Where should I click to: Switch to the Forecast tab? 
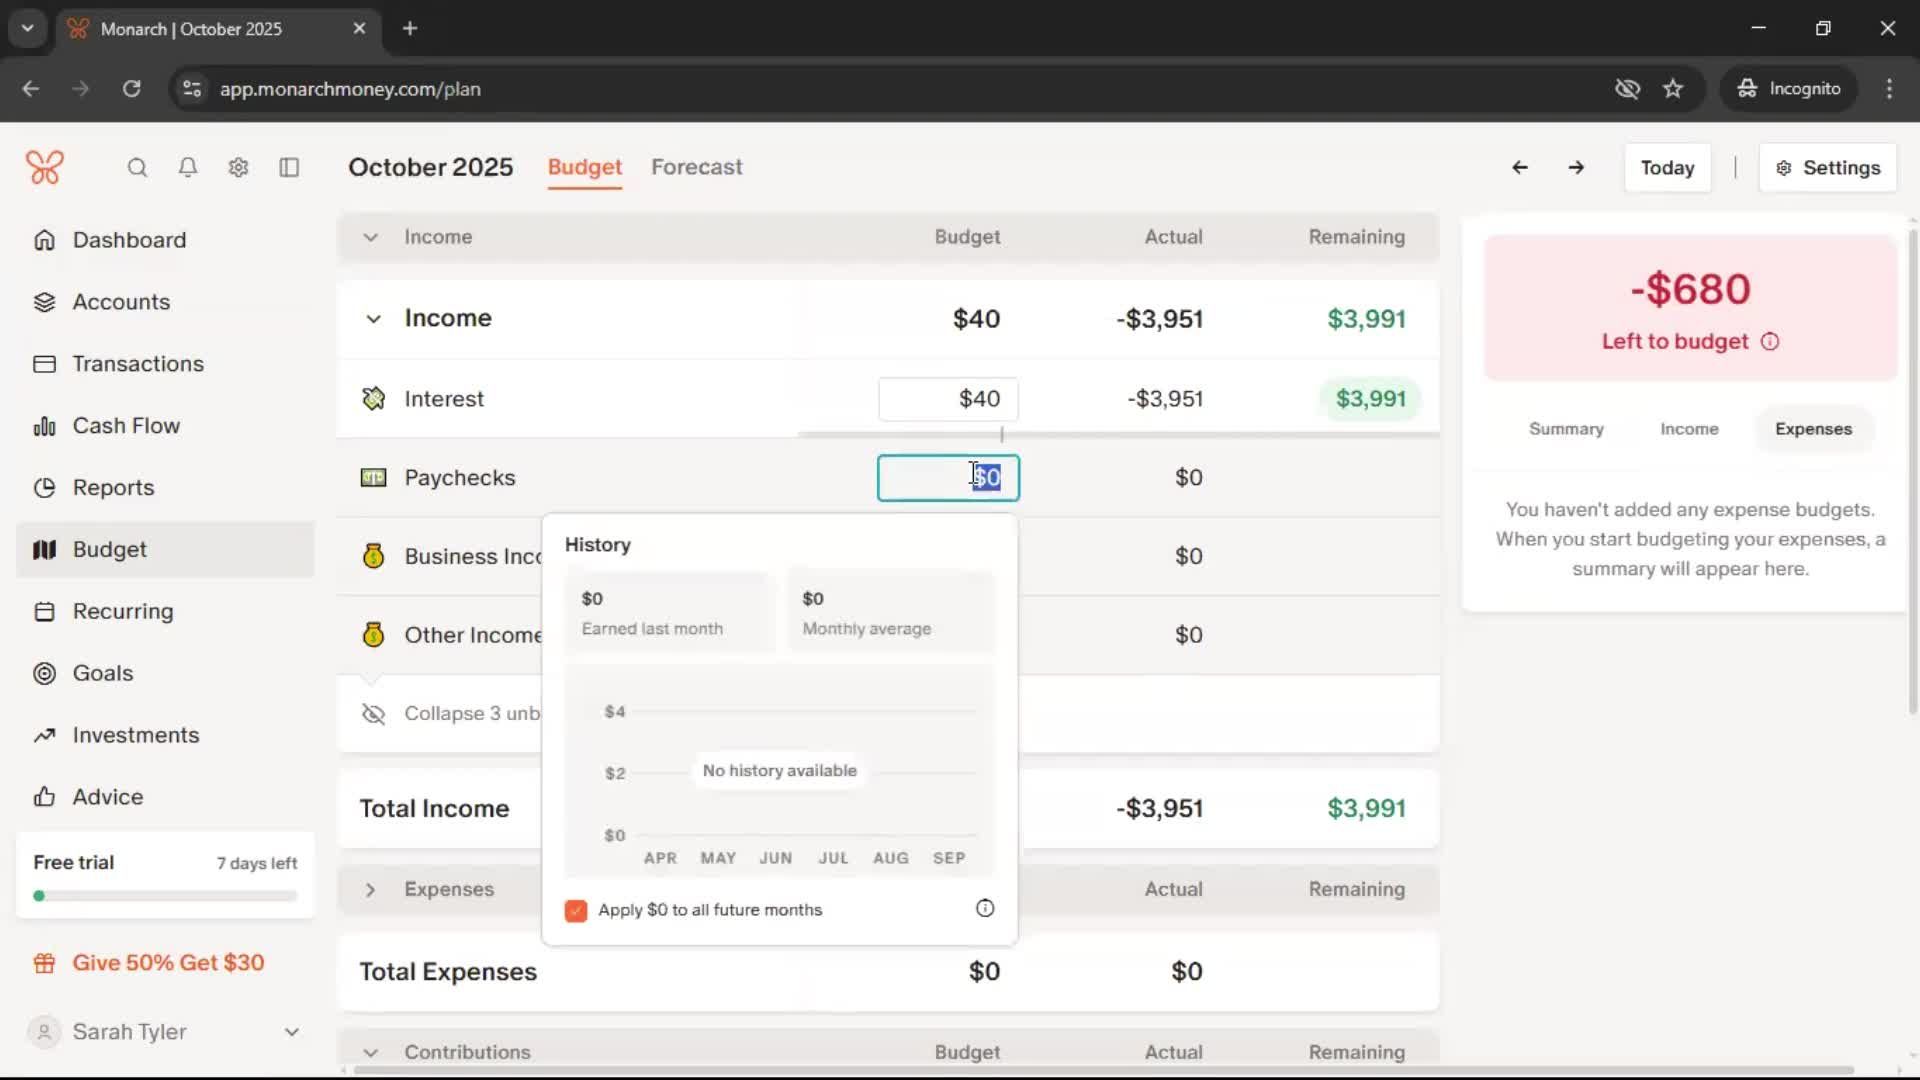[696, 167]
